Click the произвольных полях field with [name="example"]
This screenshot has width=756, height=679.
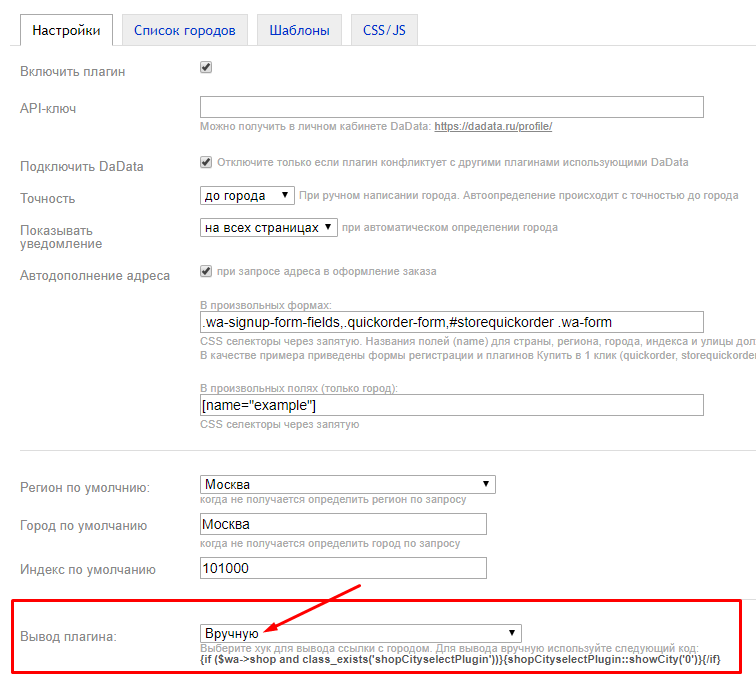coord(451,405)
